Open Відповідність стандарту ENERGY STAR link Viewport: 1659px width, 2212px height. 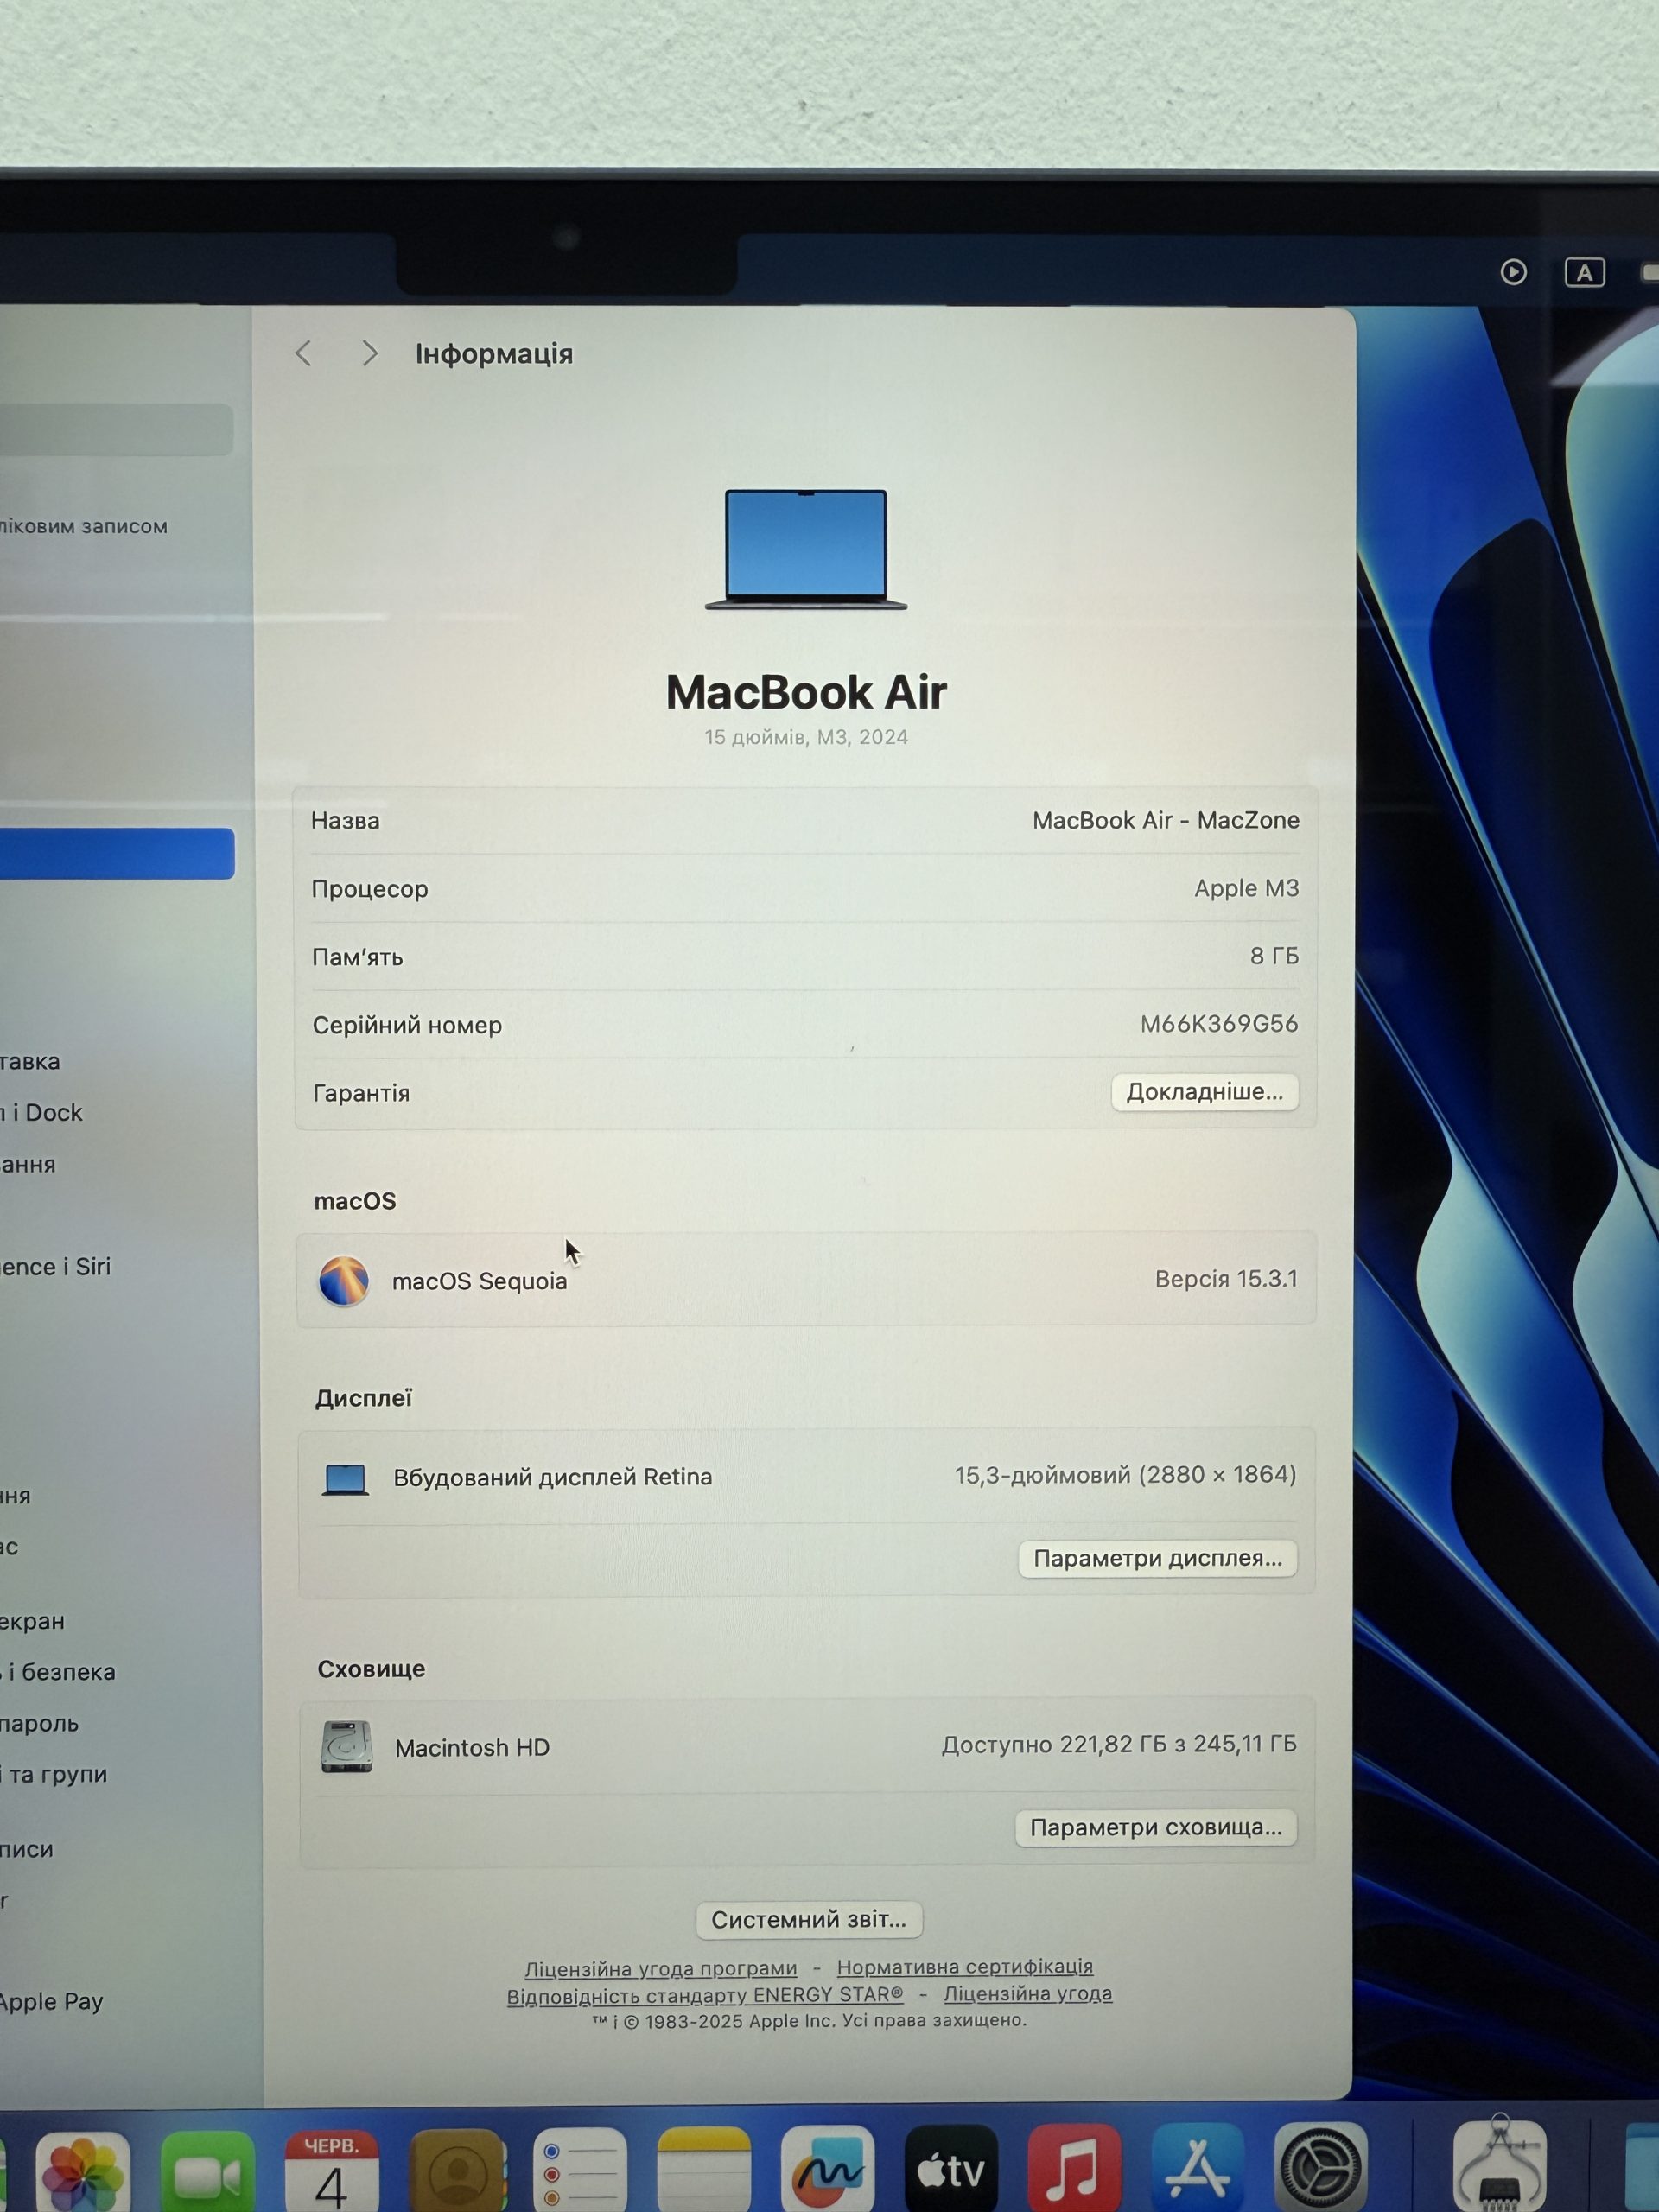click(x=705, y=1995)
